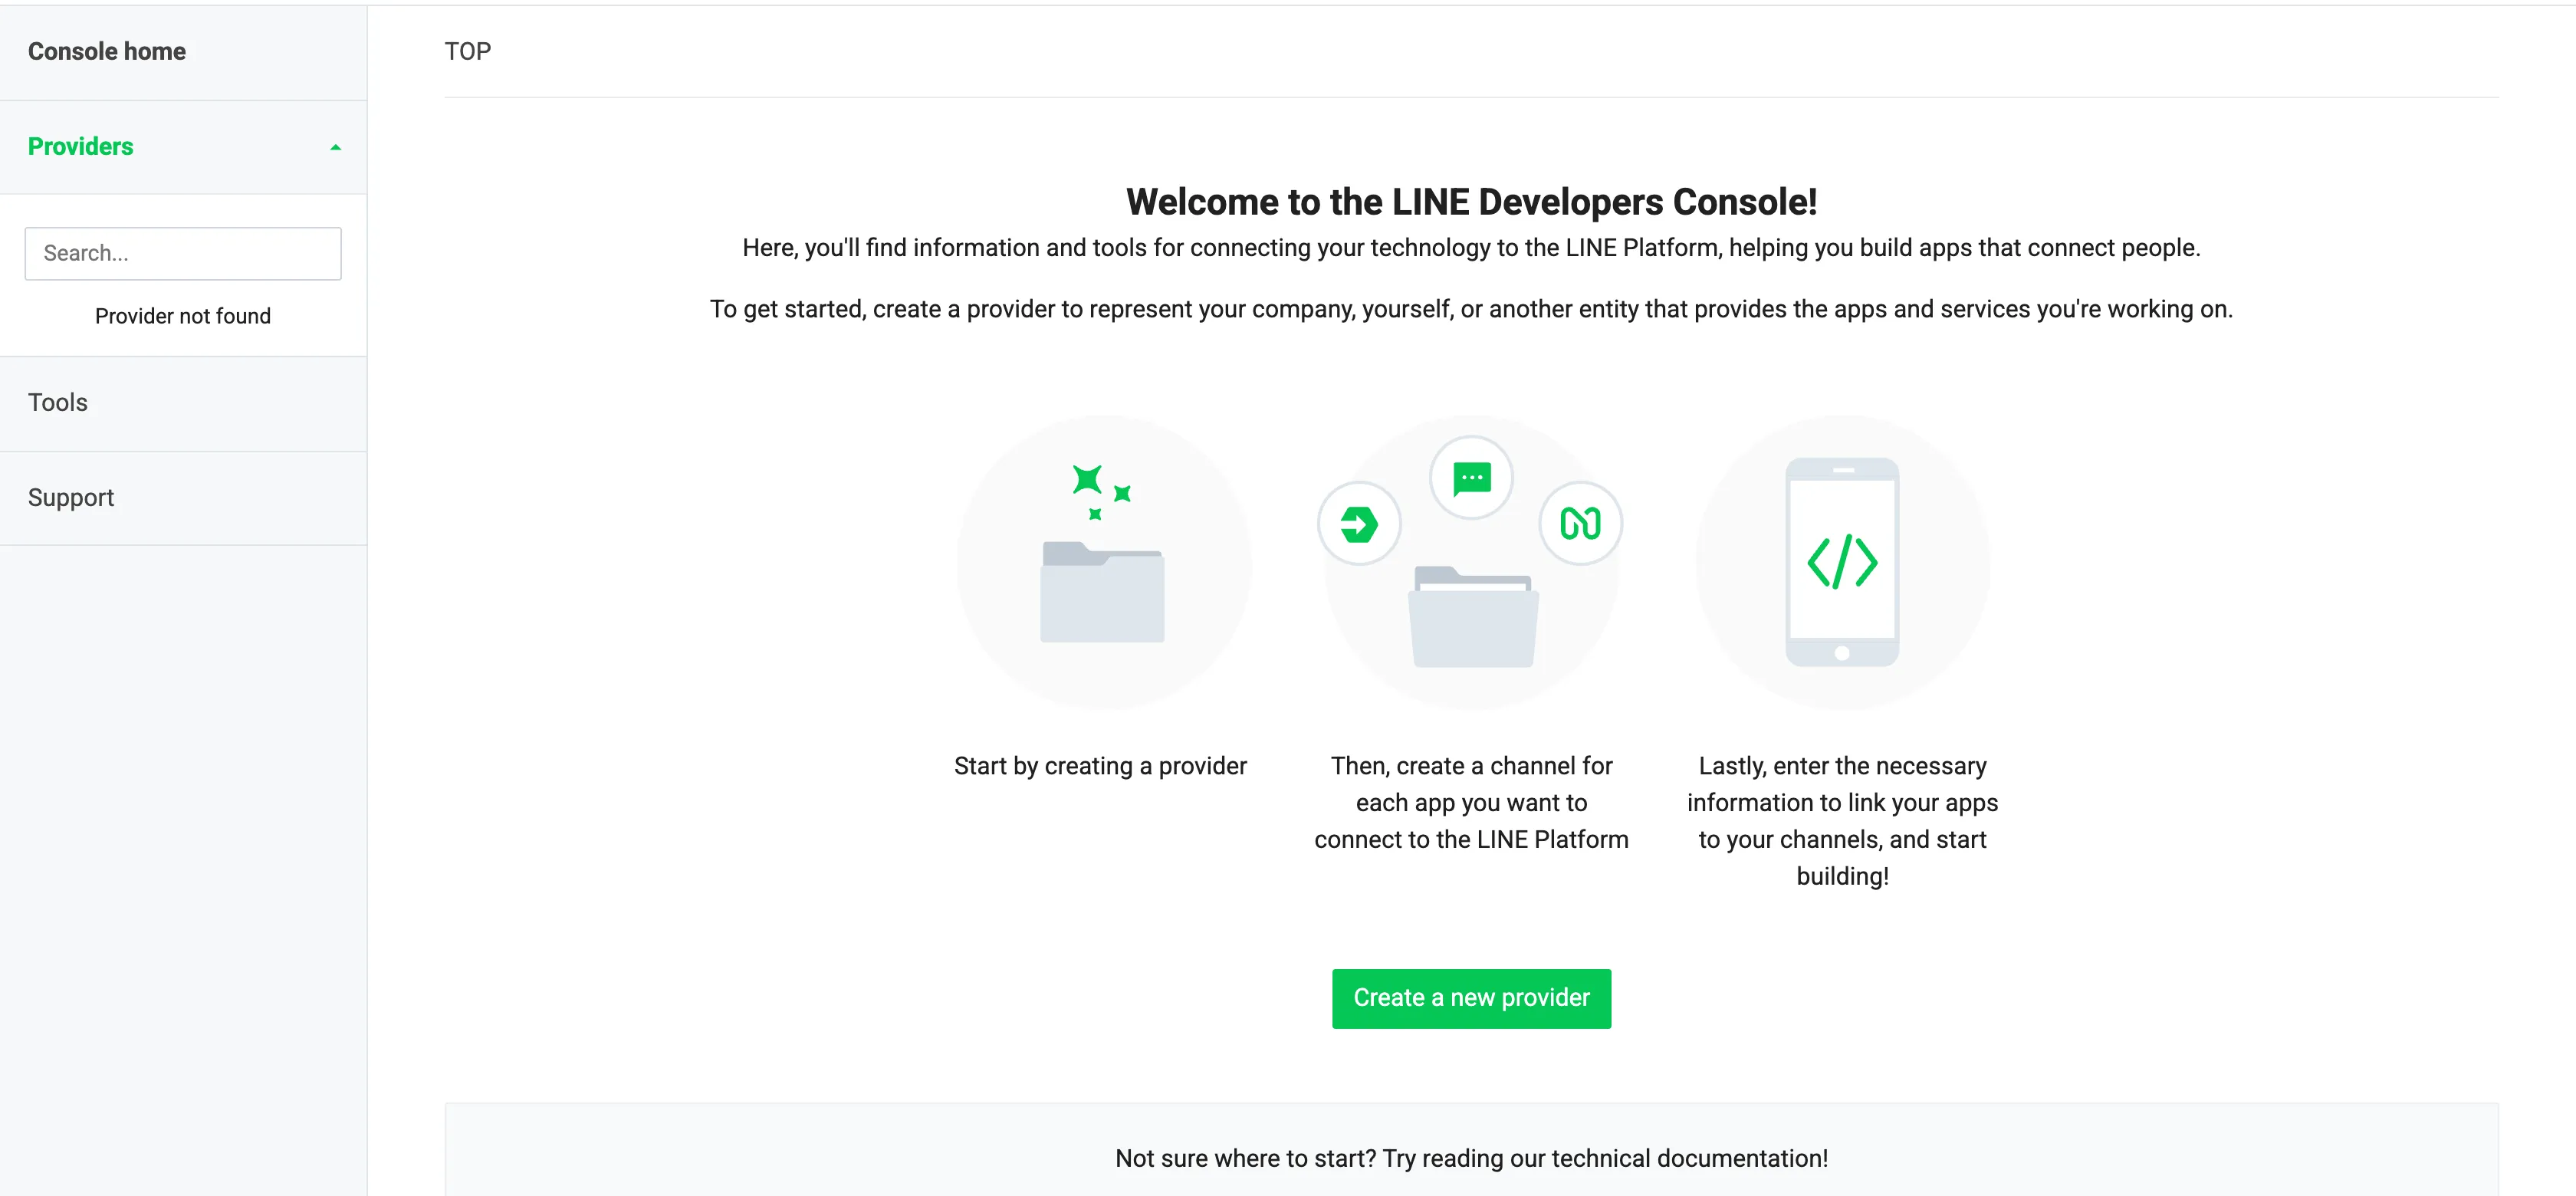
Task: Click the 'Here, you'll find information' paragraph
Action: (x=1471, y=247)
